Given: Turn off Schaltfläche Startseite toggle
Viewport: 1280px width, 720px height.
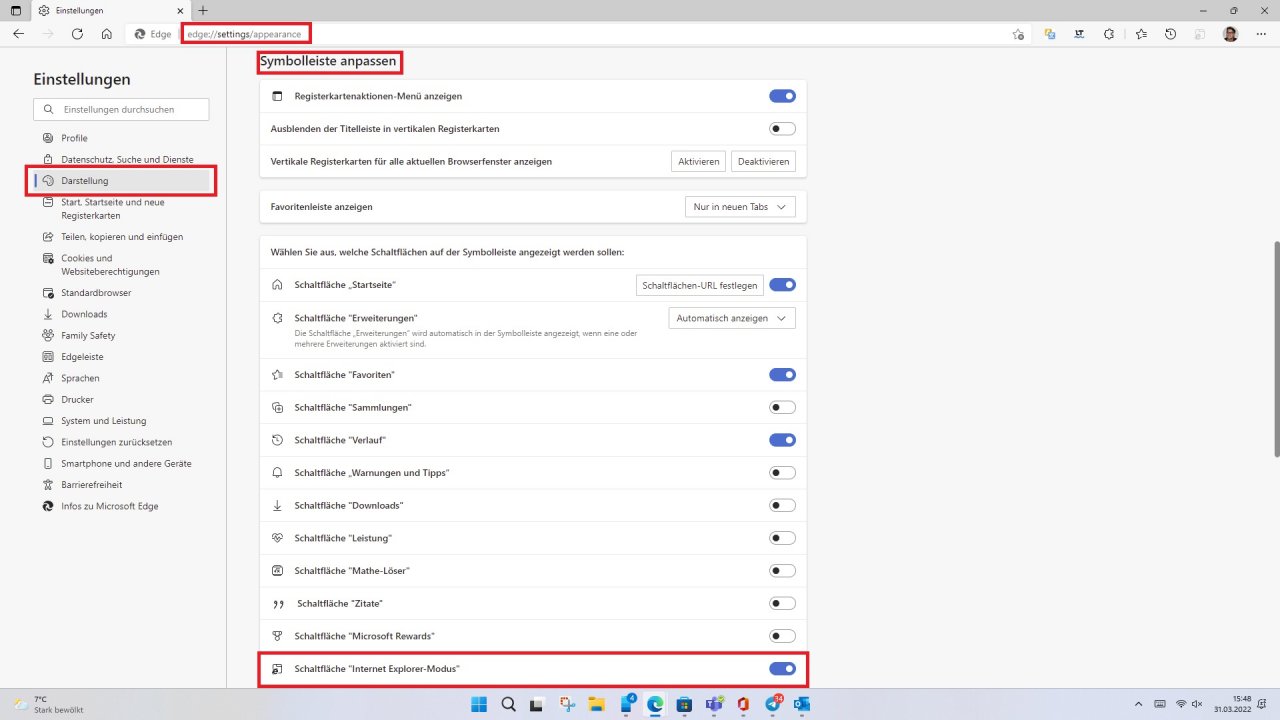Looking at the screenshot, I should pyautogui.click(x=782, y=285).
